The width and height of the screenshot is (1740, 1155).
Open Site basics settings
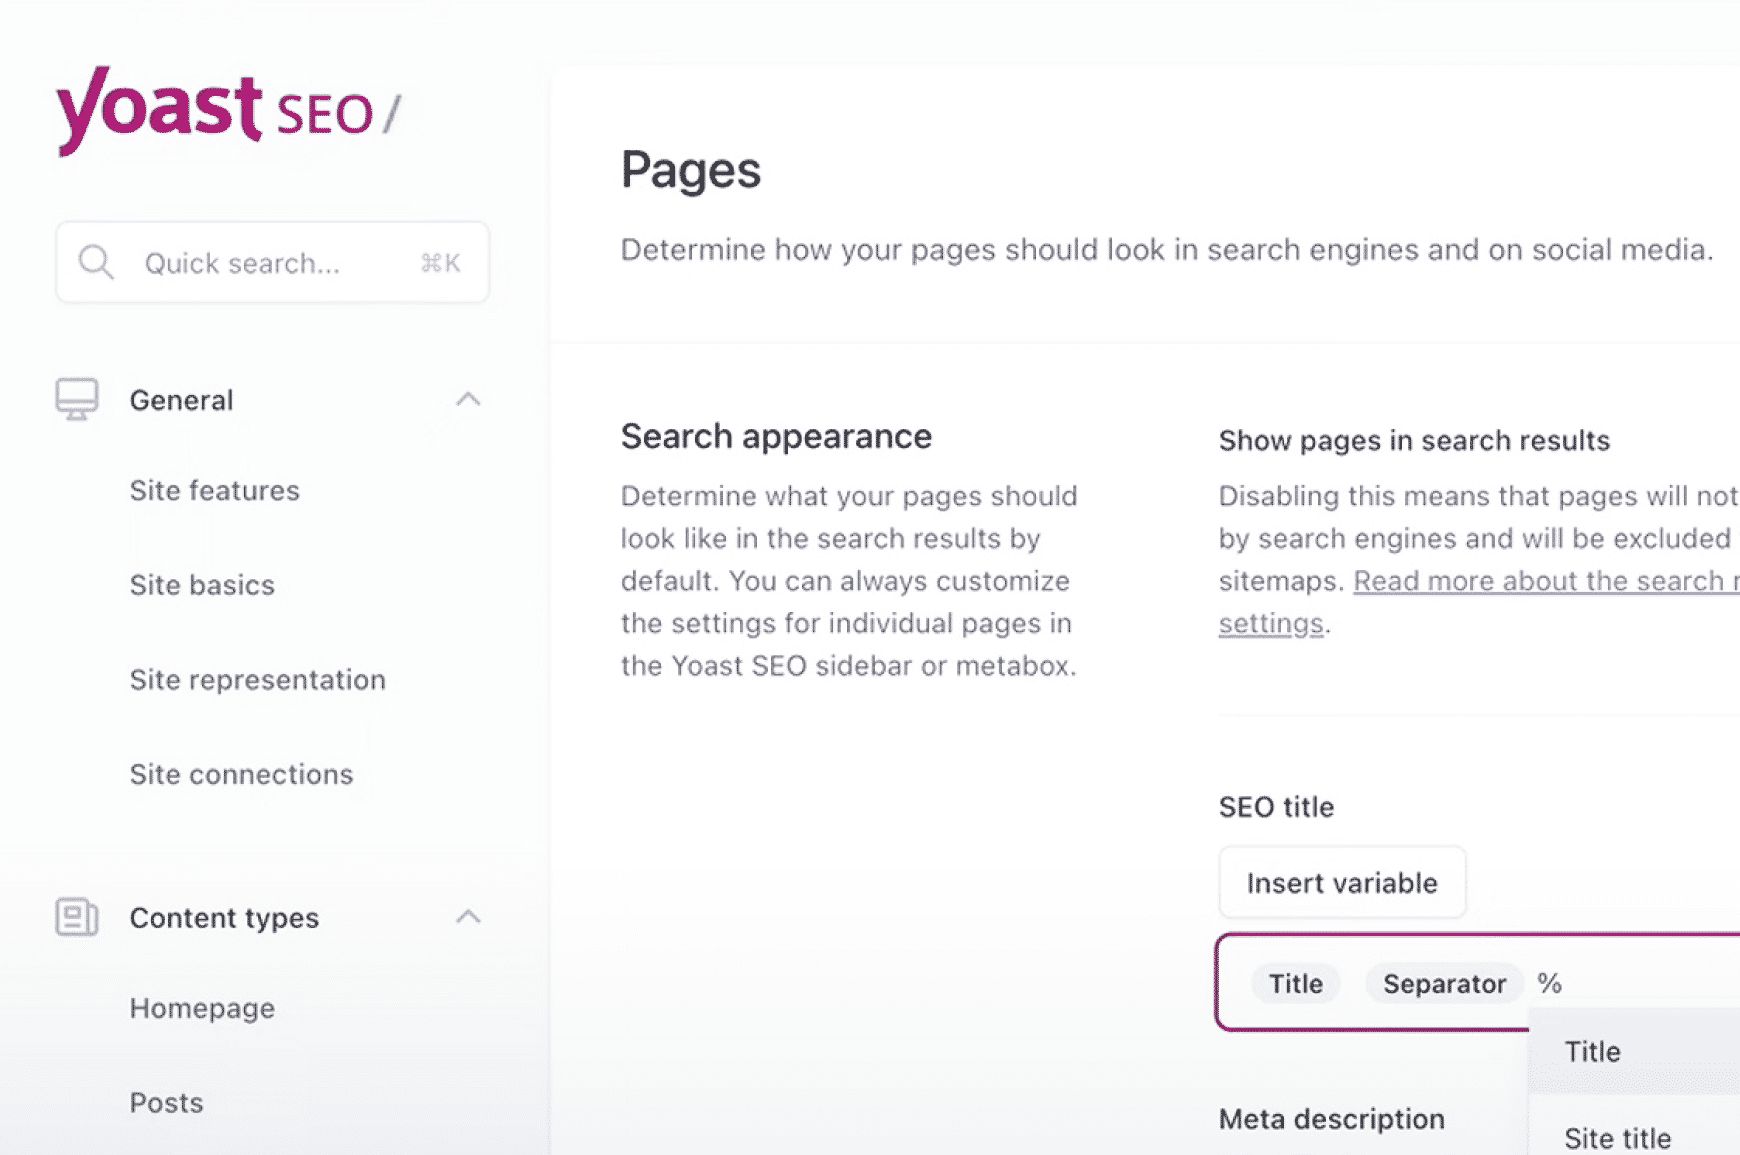202,585
